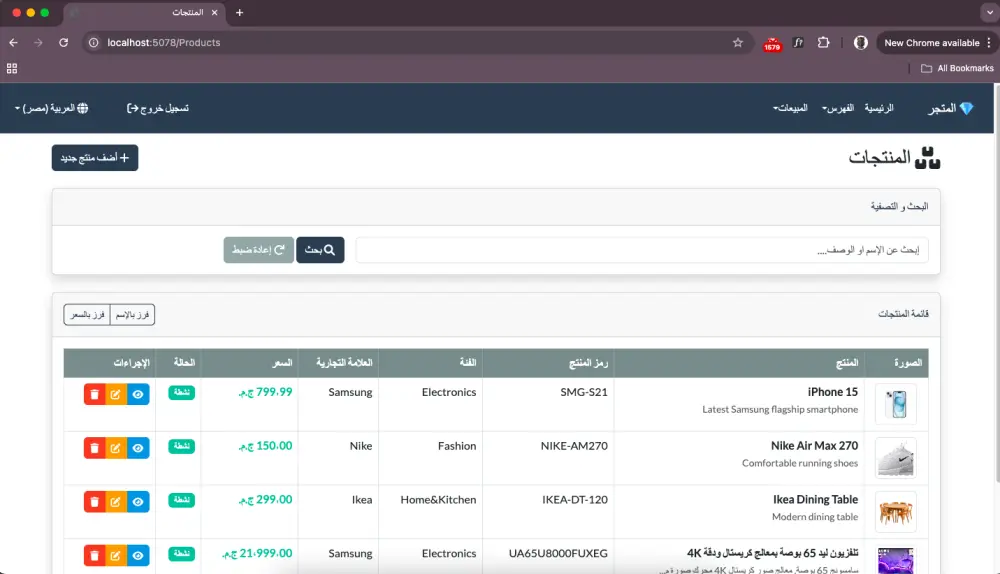
Task: Bookmark this page with the star icon
Action: point(738,43)
